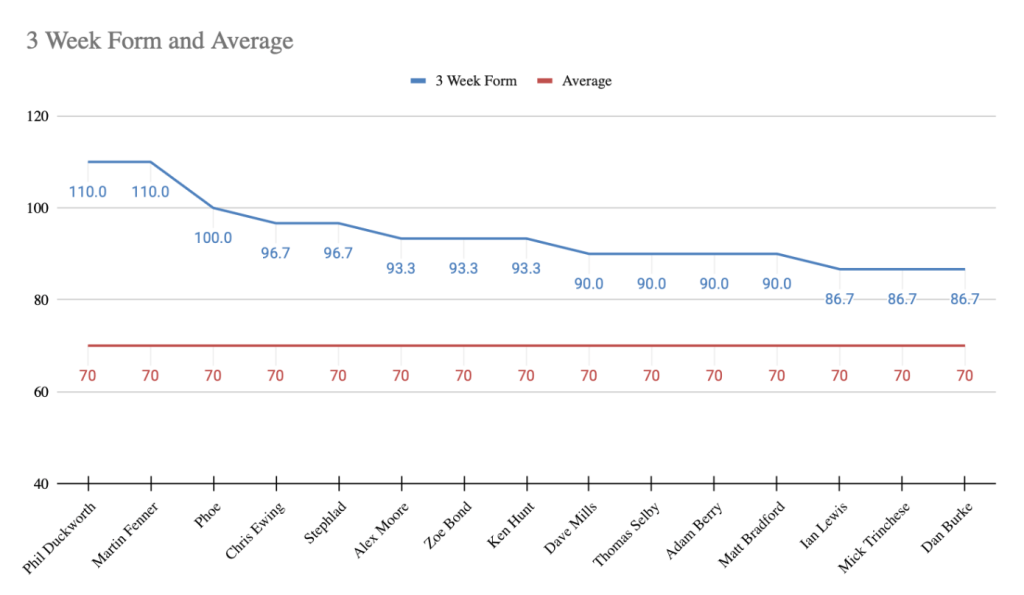Click the 120 y-axis value label
This screenshot has height=595, width=1024.
[41, 116]
